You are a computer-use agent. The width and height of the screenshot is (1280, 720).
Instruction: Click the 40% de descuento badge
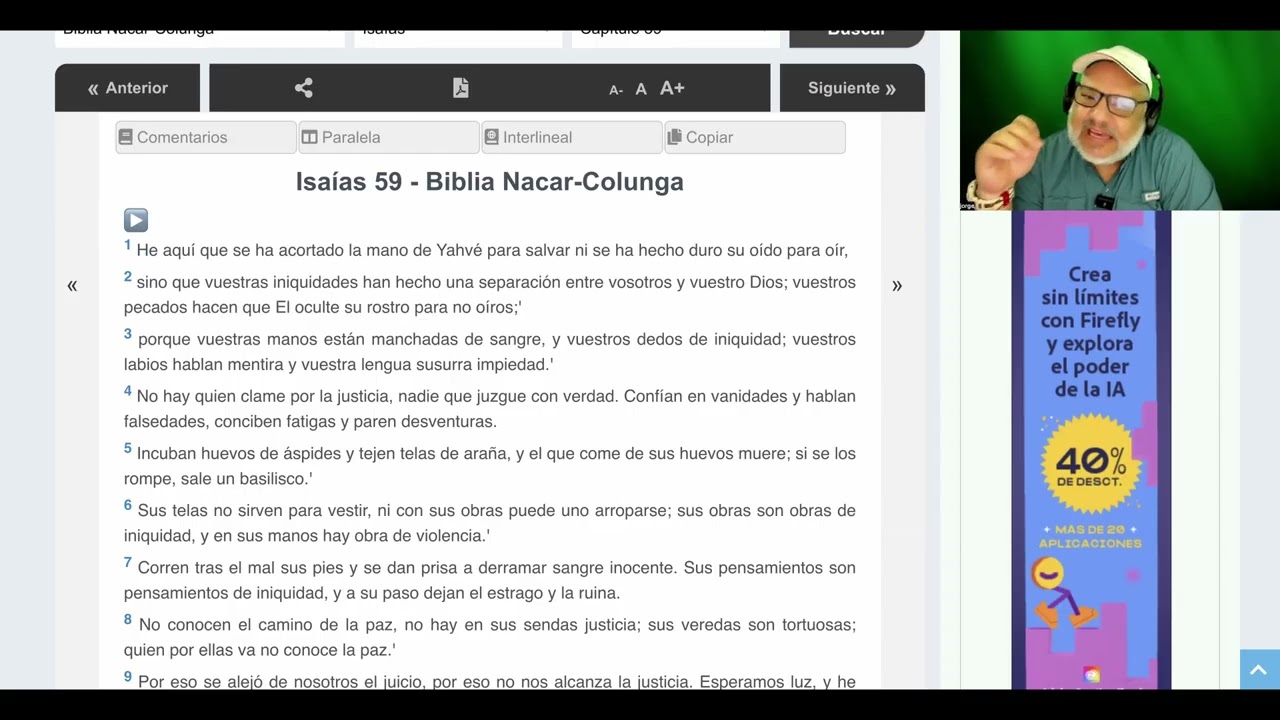click(x=1090, y=465)
